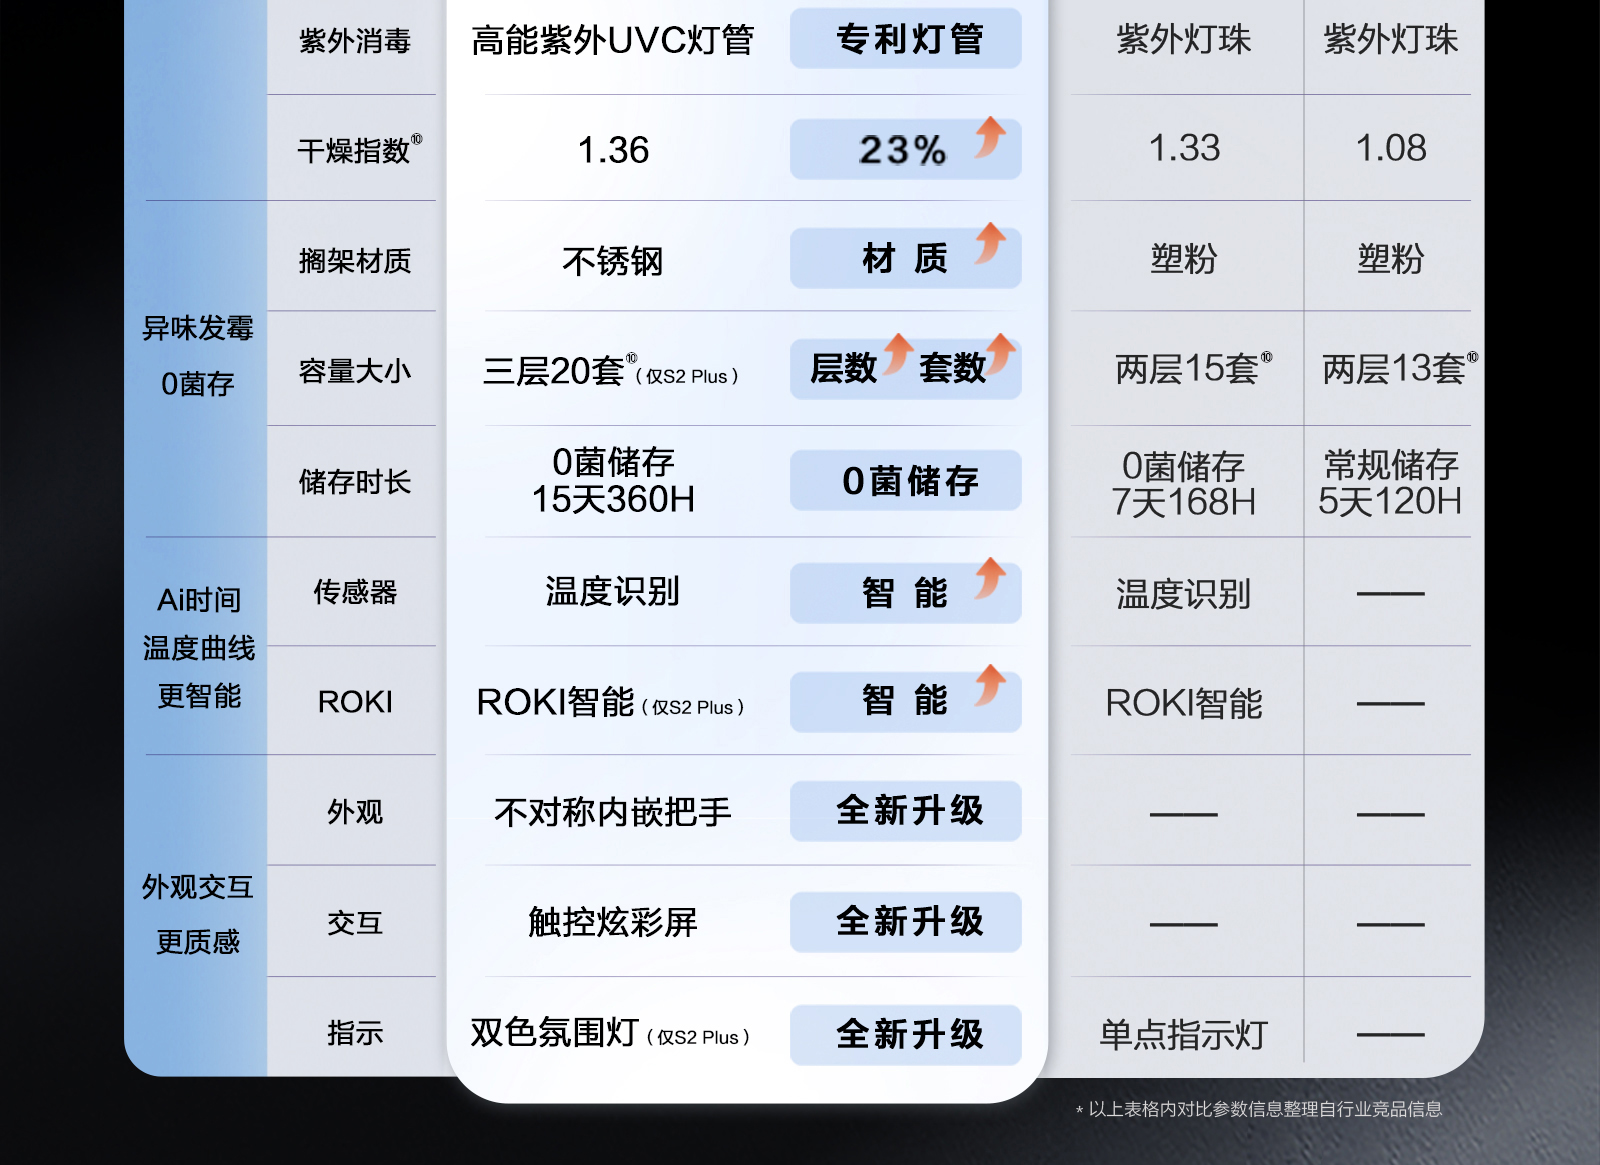Click the arrow on the 温度识别 row's 智能 badge
This screenshot has height=1165, width=1600.
[990, 578]
